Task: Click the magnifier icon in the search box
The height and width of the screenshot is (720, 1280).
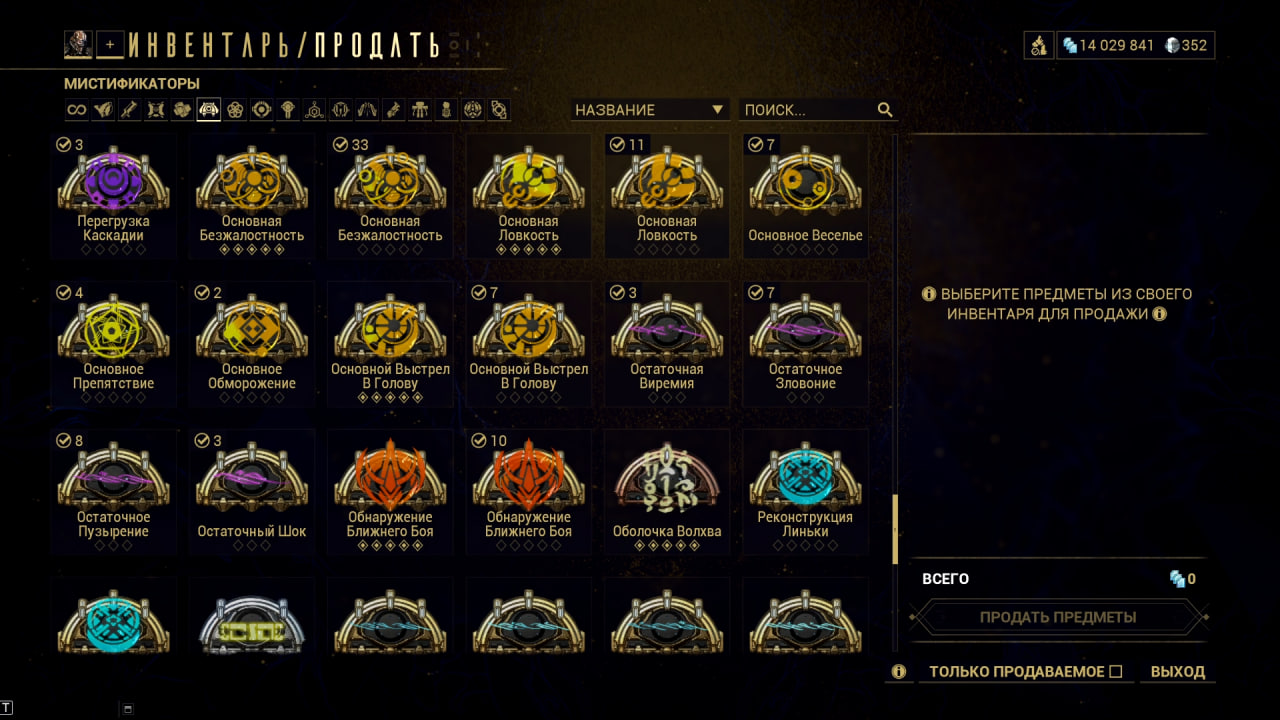Action: tap(885, 110)
